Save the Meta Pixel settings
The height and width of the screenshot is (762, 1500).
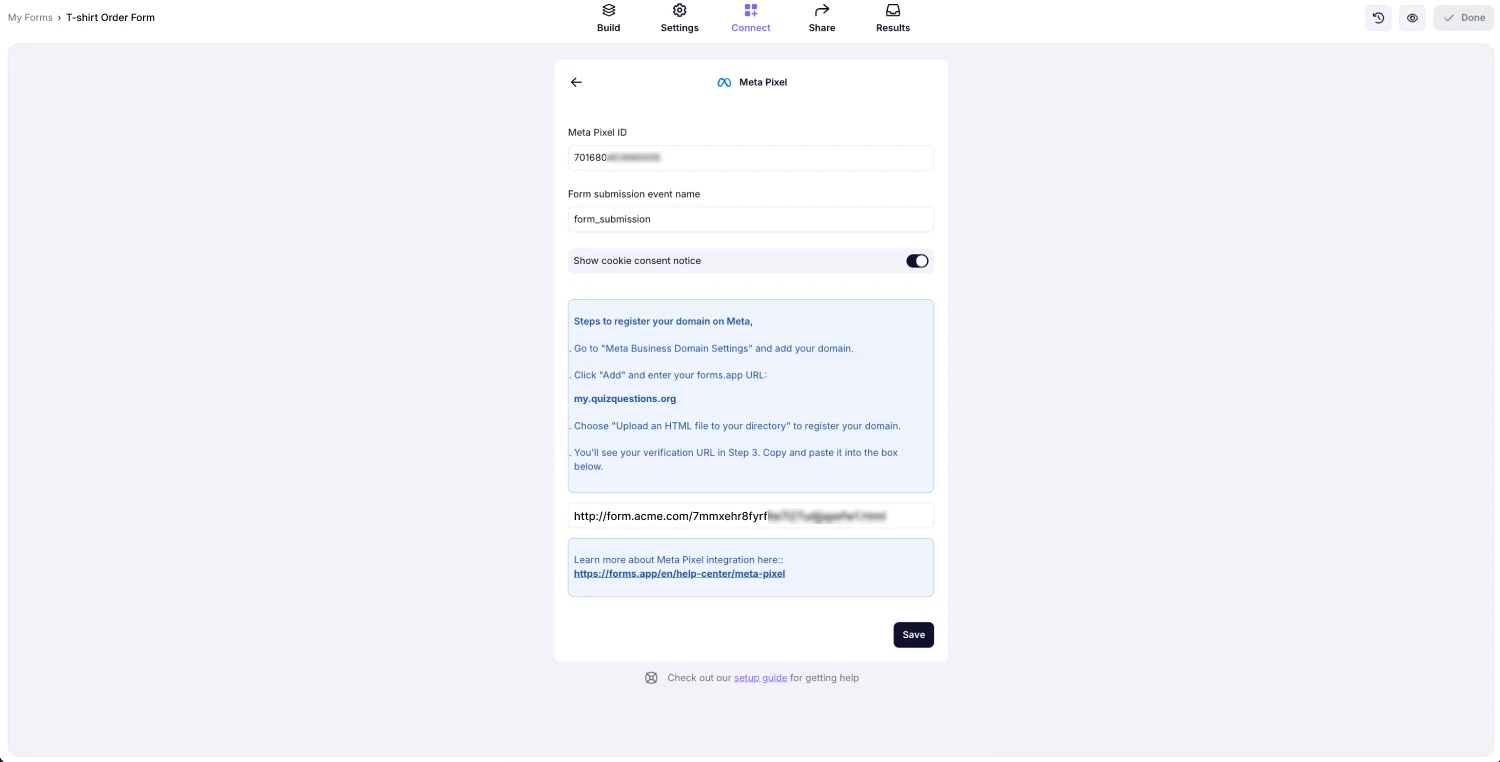(x=912, y=634)
